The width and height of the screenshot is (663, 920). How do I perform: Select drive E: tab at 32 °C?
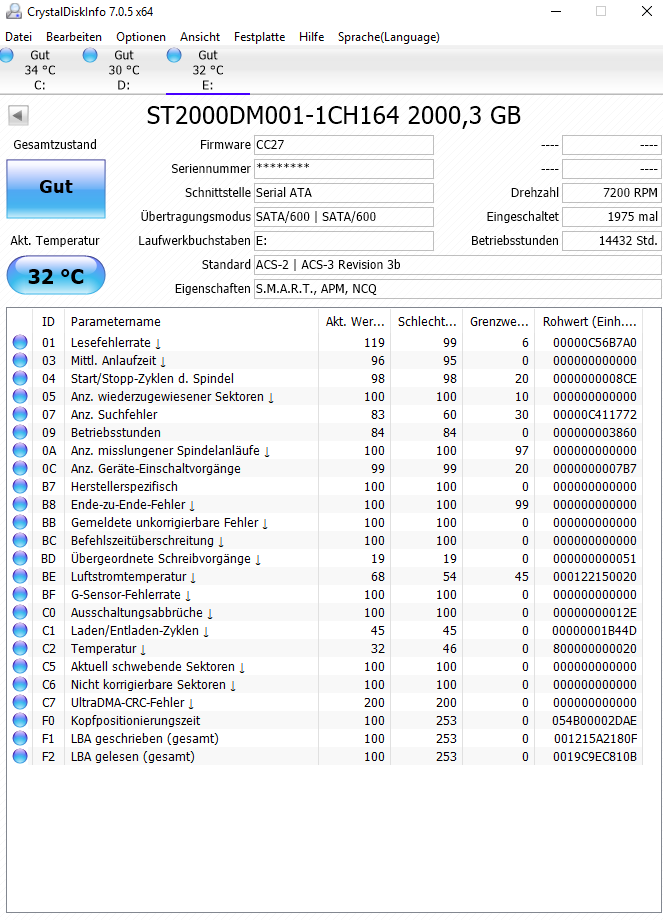(x=208, y=70)
